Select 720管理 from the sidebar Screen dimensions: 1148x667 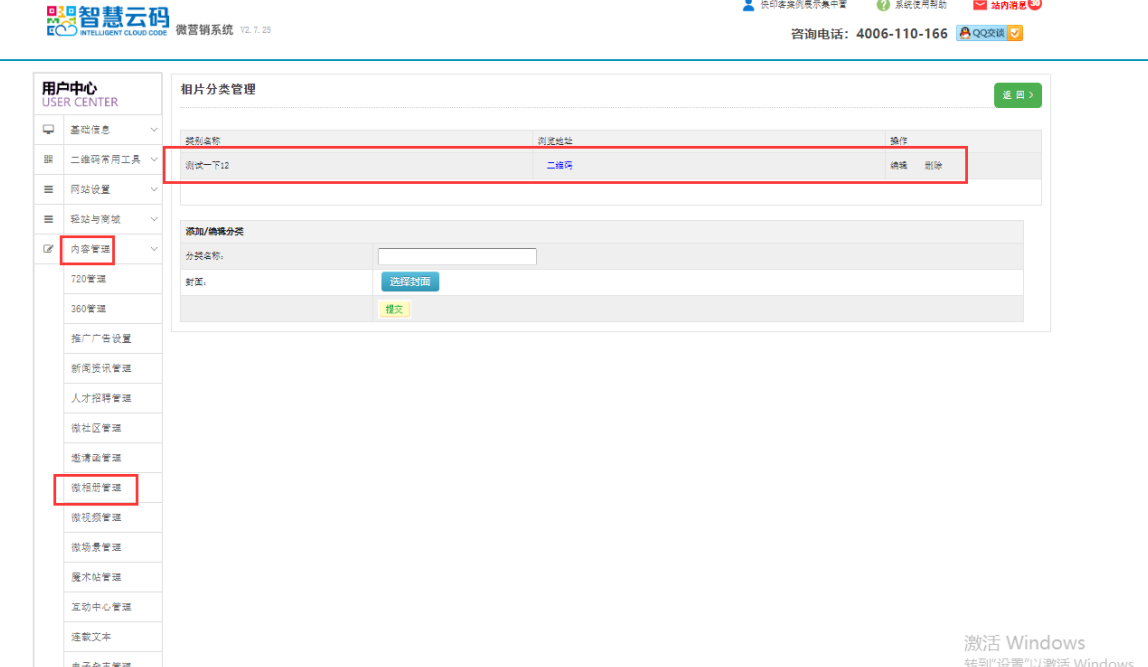click(88, 279)
